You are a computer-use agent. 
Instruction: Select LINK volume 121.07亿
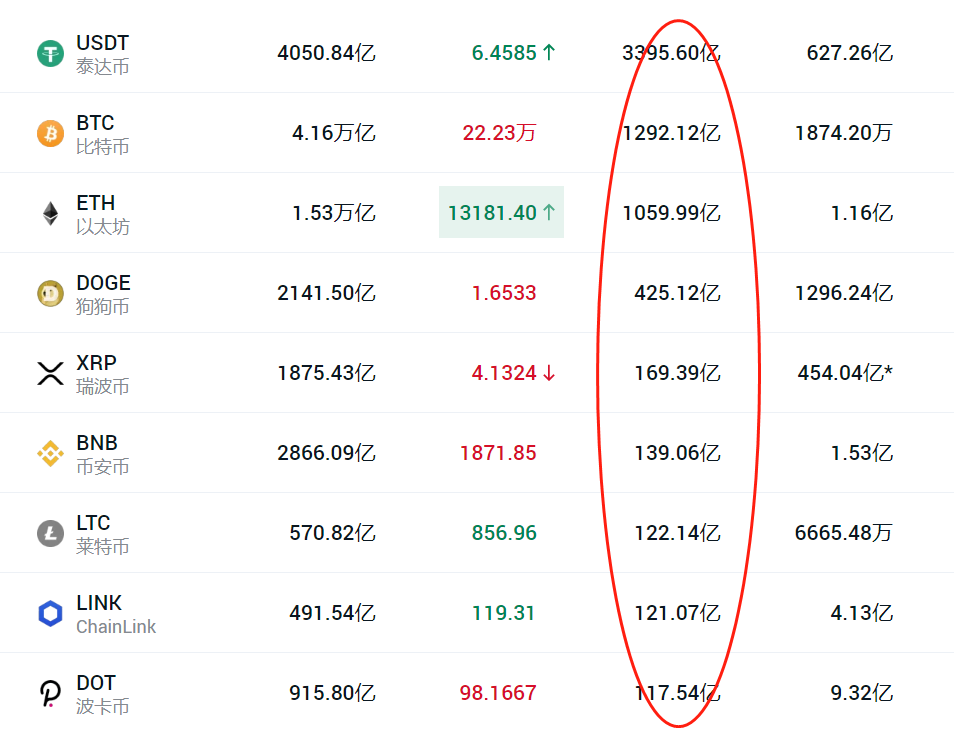click(x=678, y=613)
